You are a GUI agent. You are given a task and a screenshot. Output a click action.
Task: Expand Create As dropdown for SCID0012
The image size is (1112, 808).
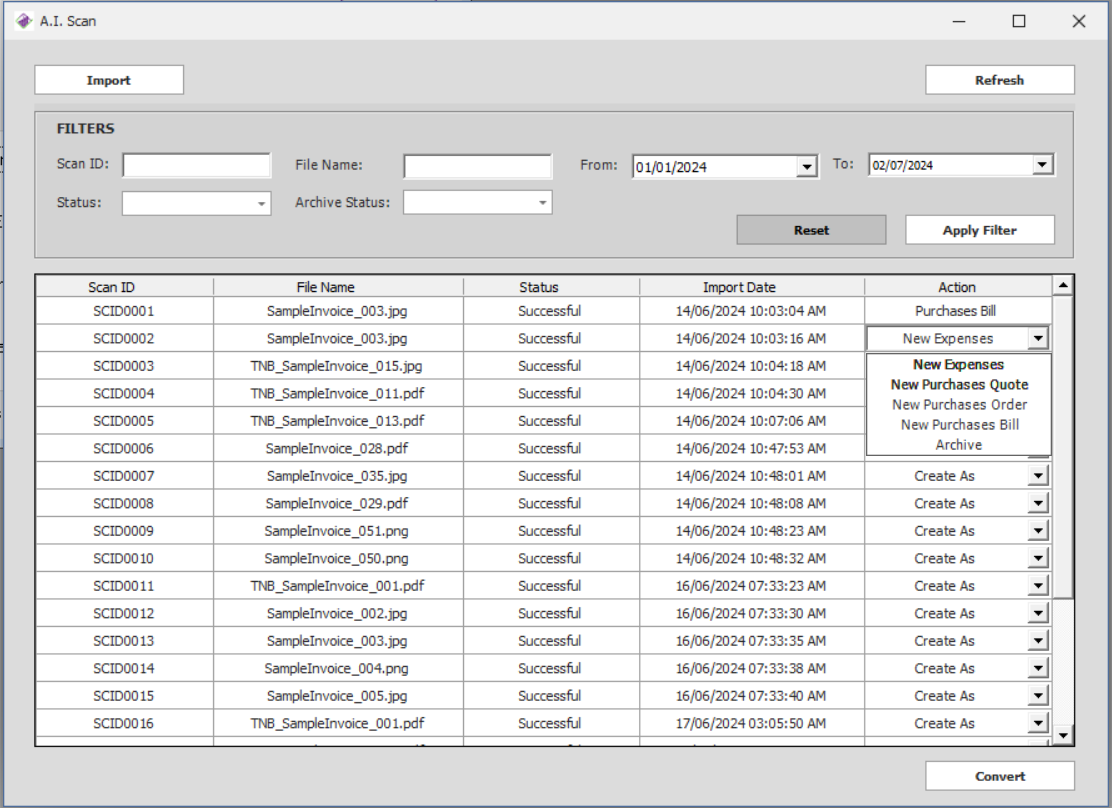coord(1038,614)
